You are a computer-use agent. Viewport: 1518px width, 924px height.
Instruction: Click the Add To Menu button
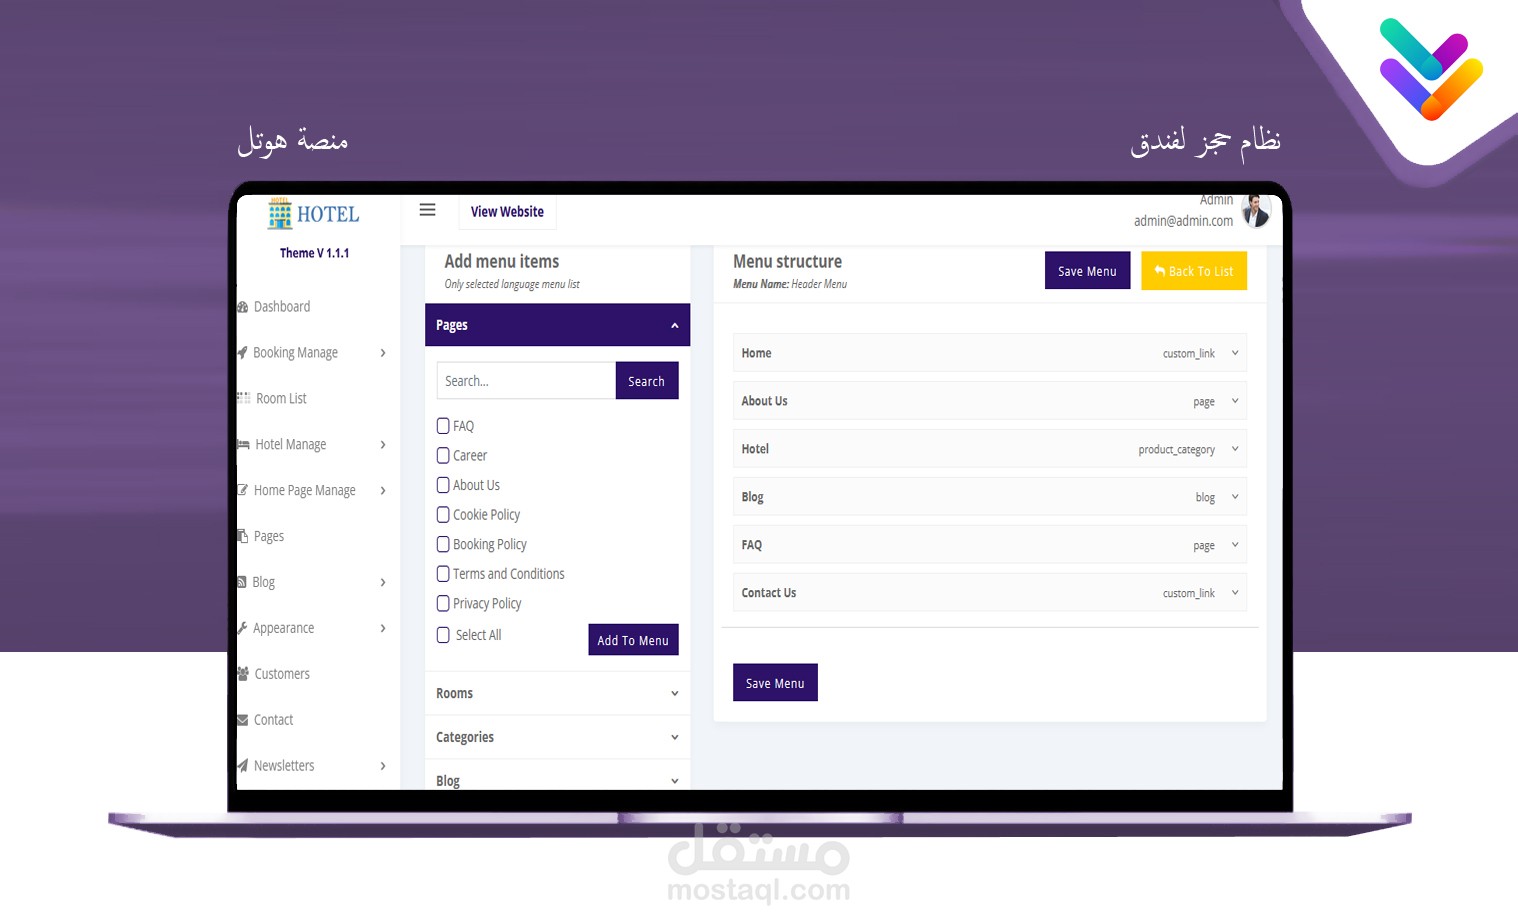633,640
